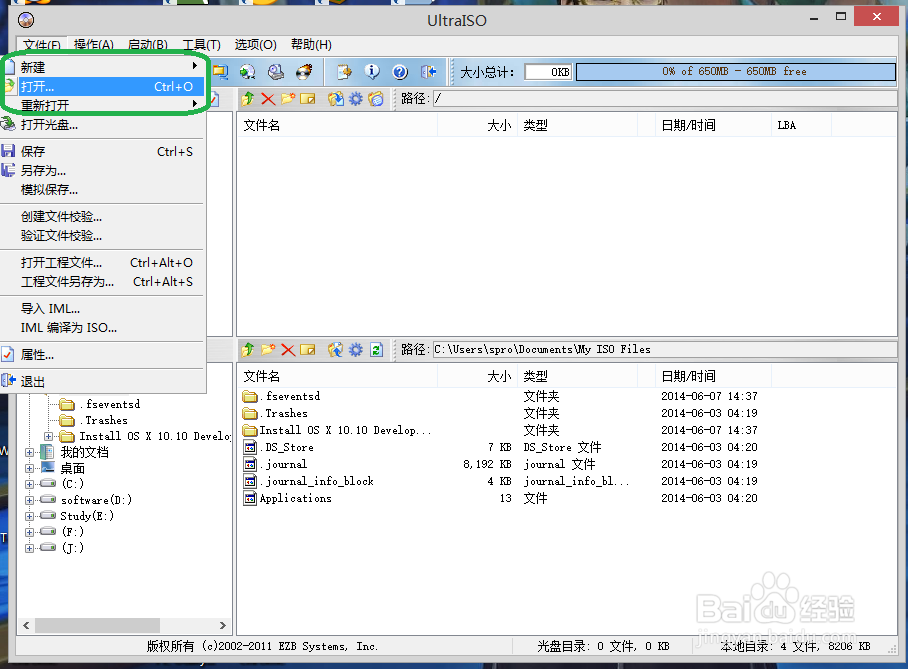This screenshot has height=669, width=908.
Task: Choose 打开光盘... menu item
Action: pos(103,125)
